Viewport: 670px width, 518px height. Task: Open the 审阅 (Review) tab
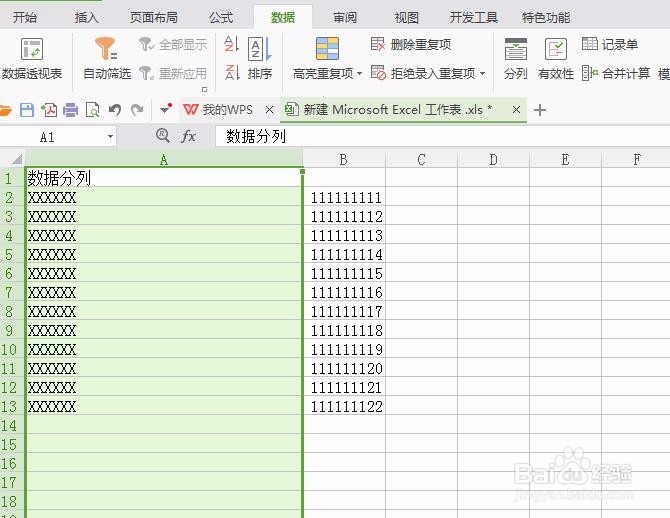[x=345, y=18]
